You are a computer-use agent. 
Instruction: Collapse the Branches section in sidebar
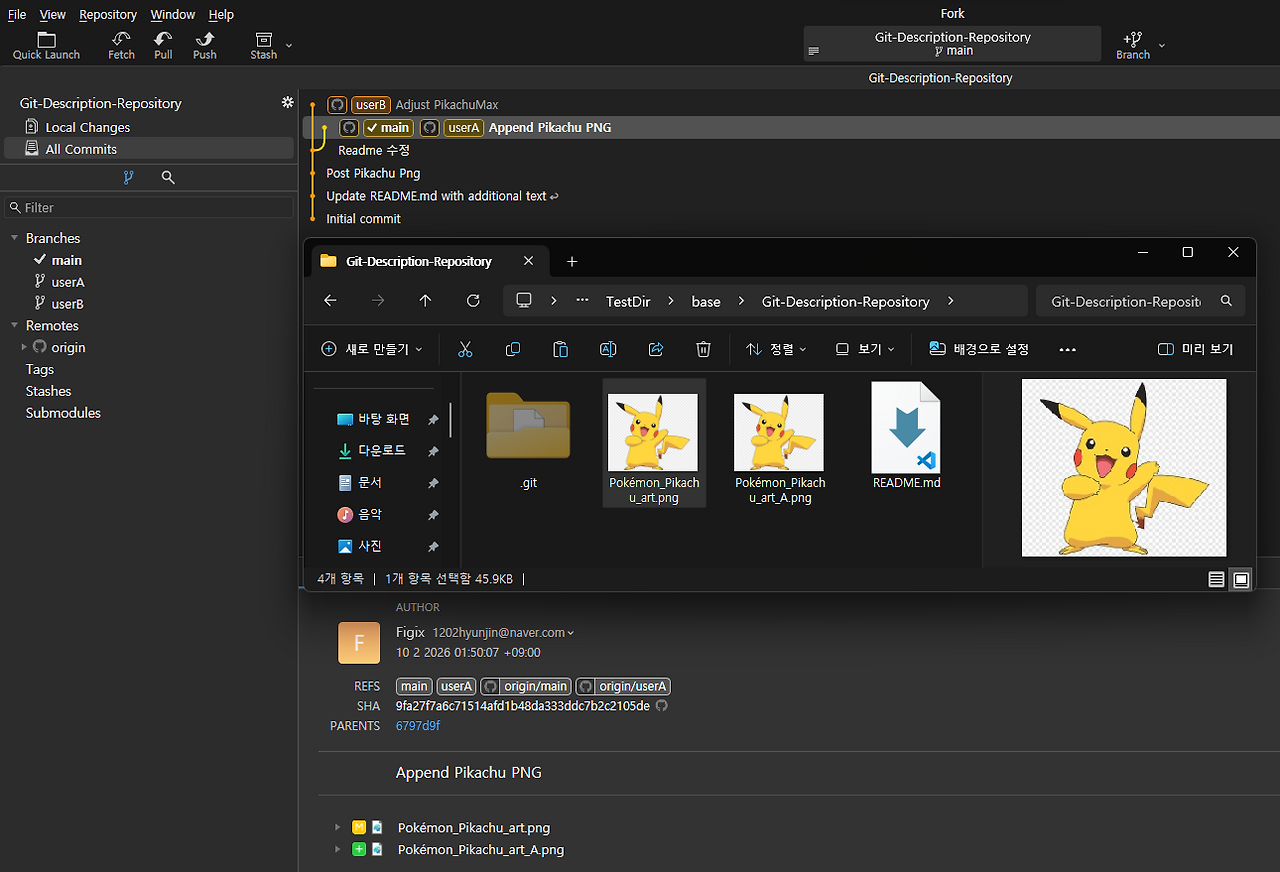(15, 238)
